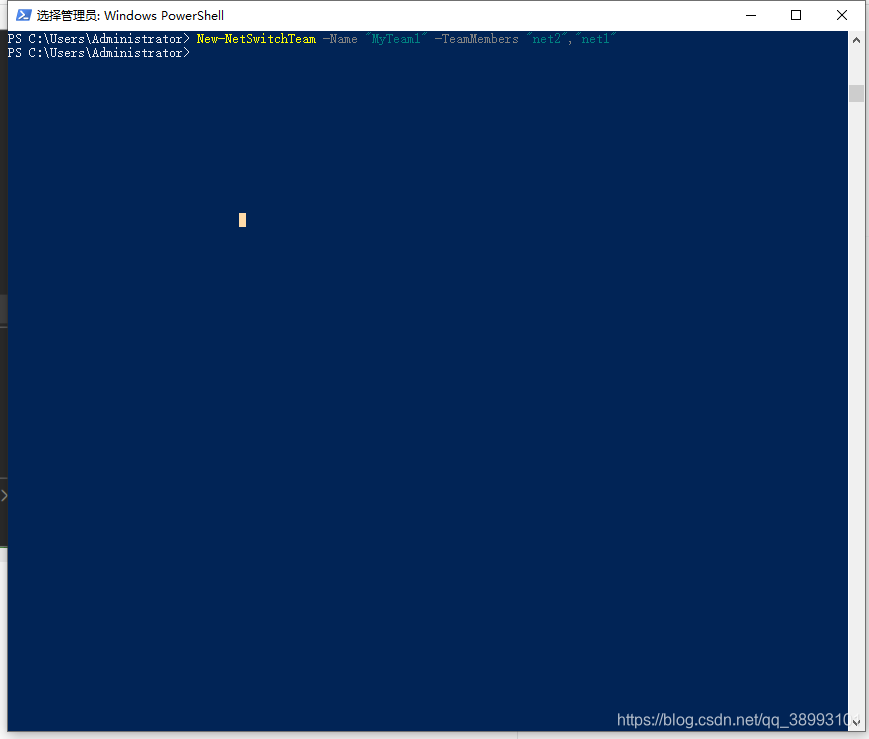Minimize the Windows PowerShell window
The width and height of the screenshot is (869, 739).
point(751,16)
